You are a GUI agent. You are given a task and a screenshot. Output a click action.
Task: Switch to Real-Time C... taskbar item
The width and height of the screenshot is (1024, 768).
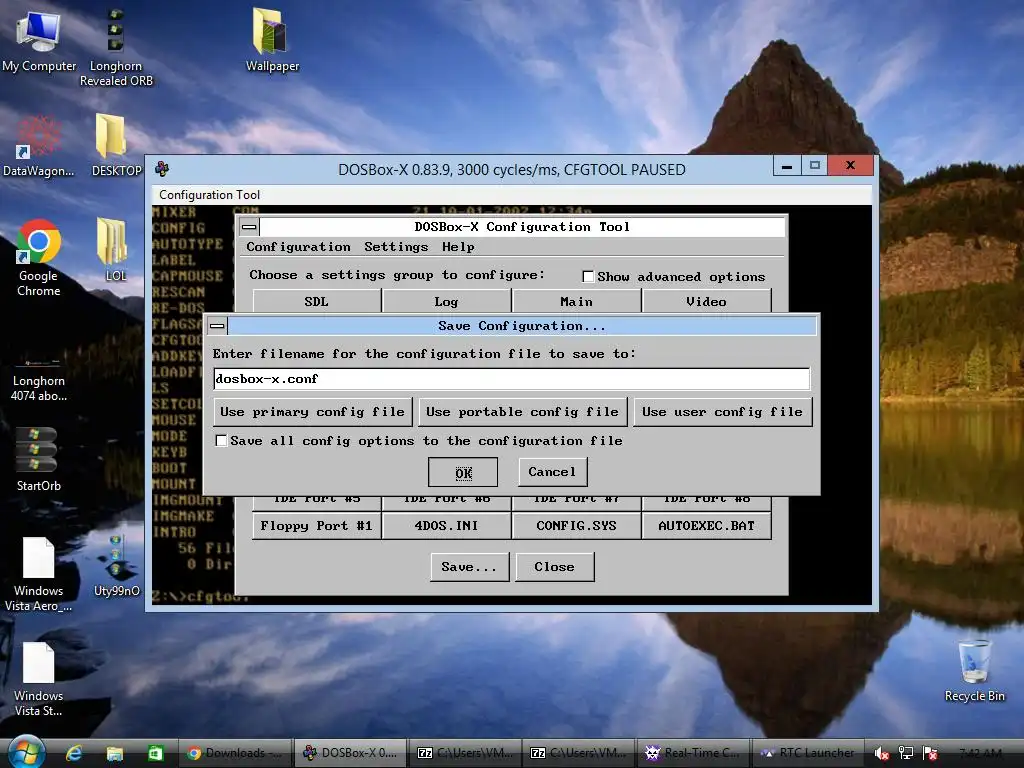(x=692, y=753)
